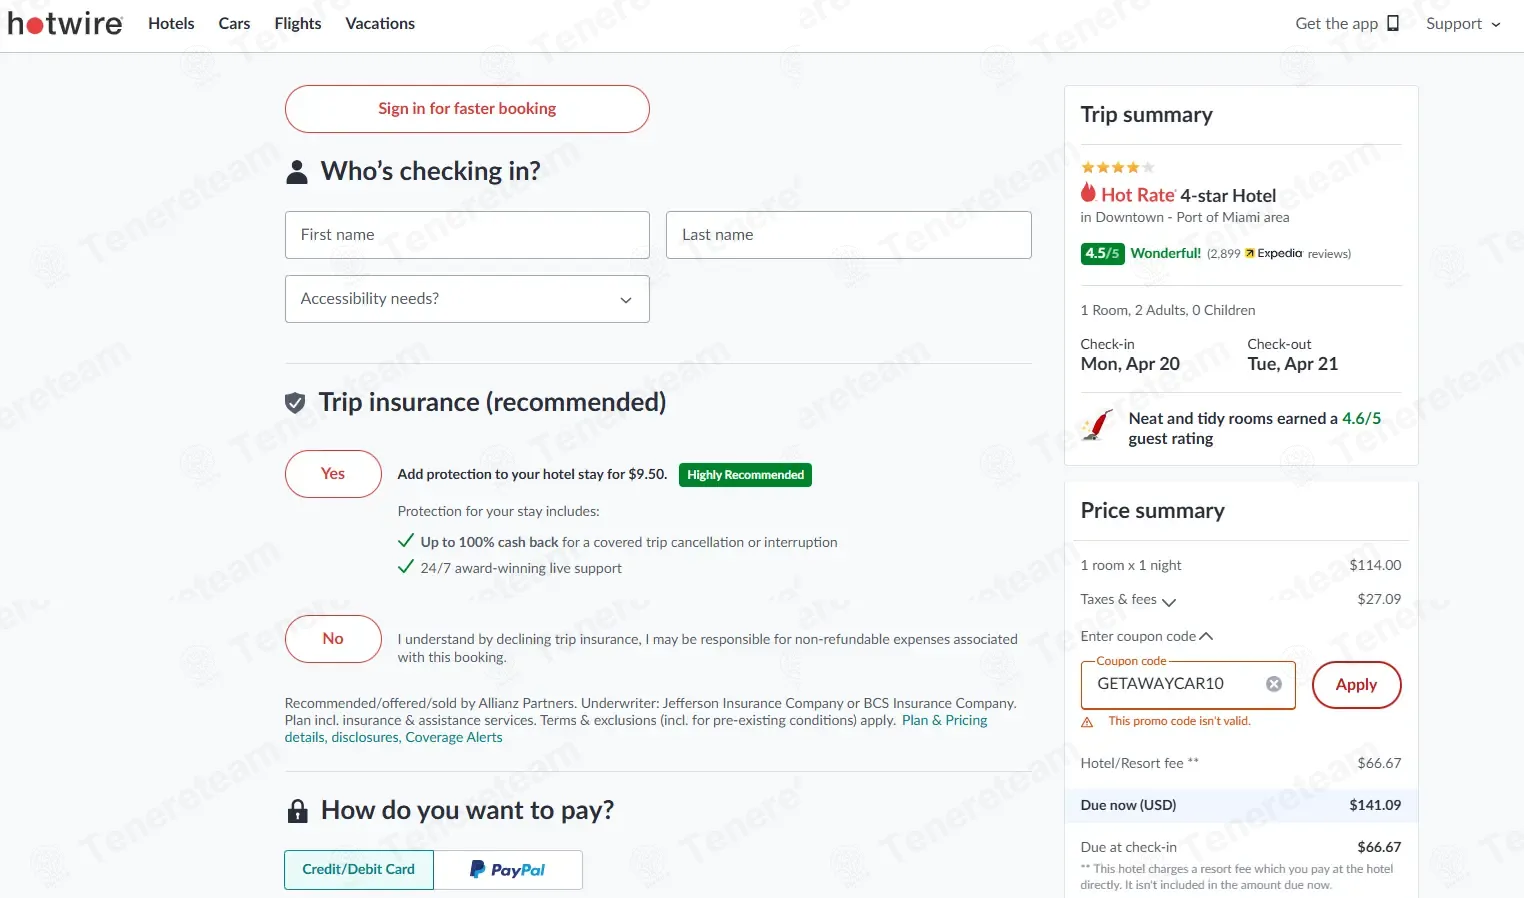
Task: Open the disclosures, Coverage Alerts link
Action: coord(417,737)
